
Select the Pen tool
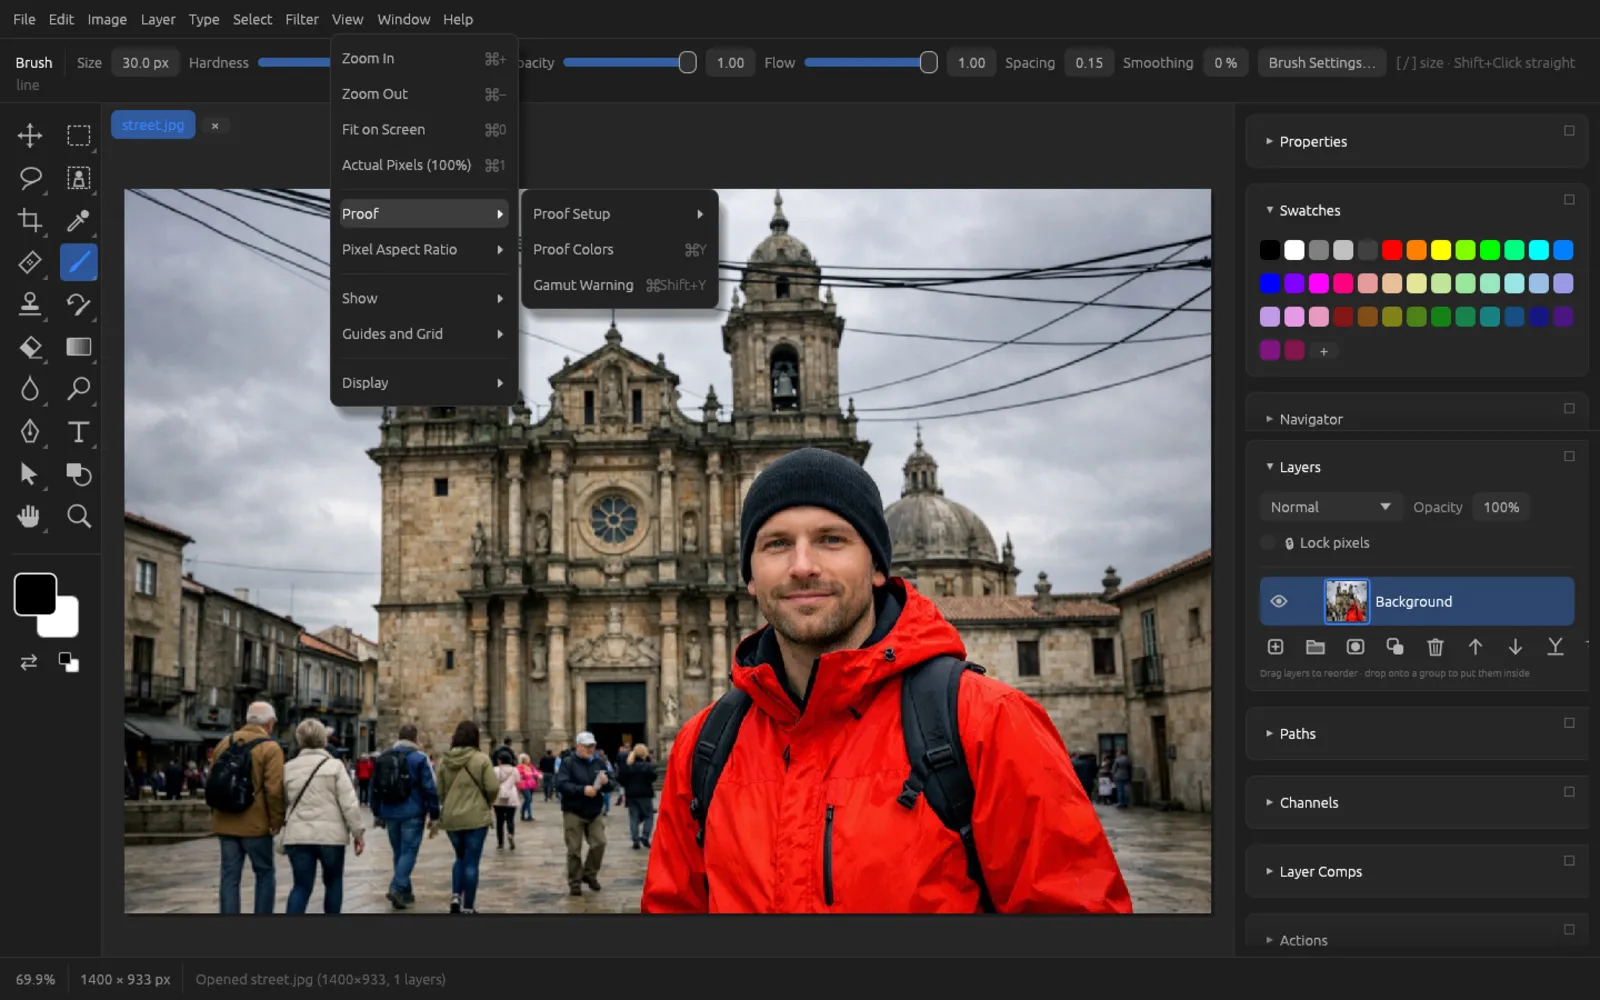pos(30,431)
